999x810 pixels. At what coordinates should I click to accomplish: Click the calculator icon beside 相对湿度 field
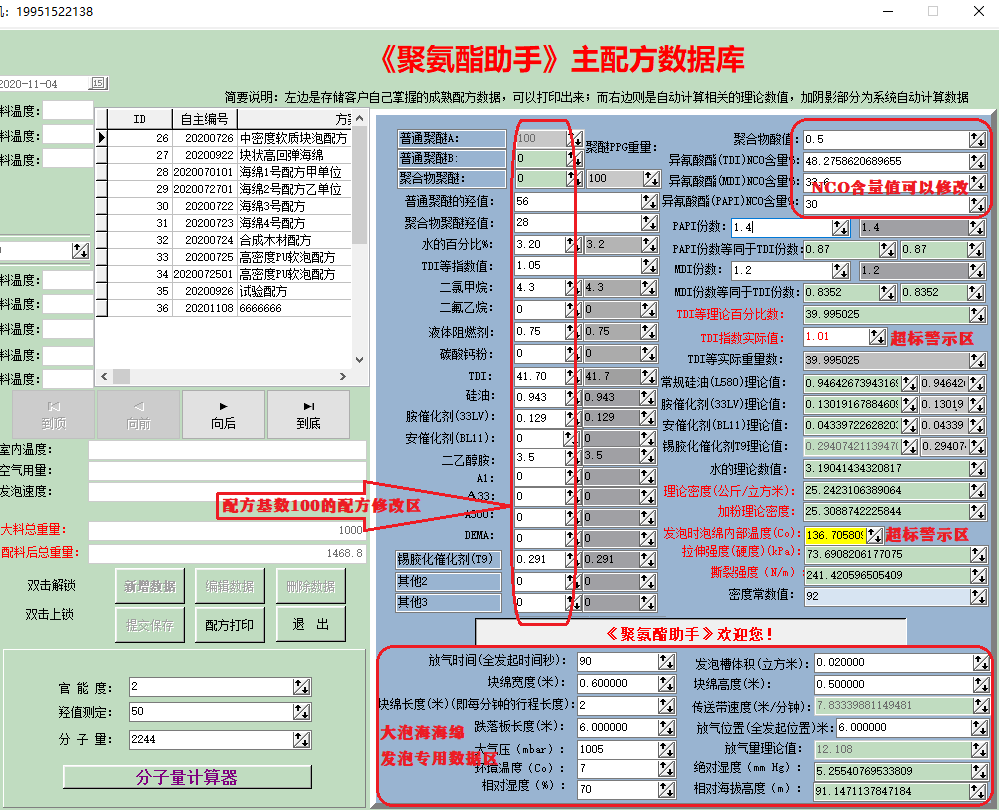tap(666, 789)
